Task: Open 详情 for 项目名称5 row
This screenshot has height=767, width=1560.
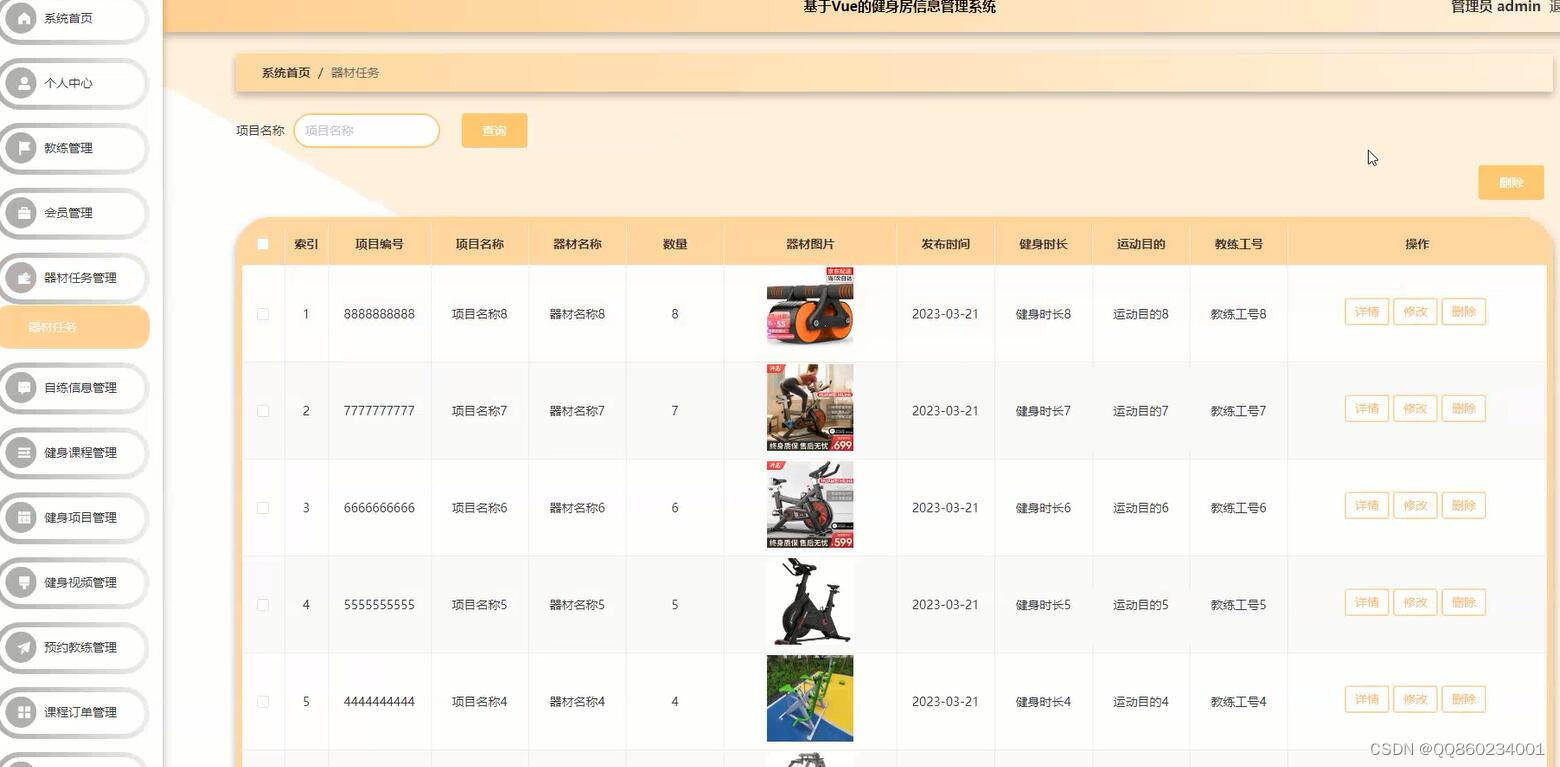Action: 1367,603
